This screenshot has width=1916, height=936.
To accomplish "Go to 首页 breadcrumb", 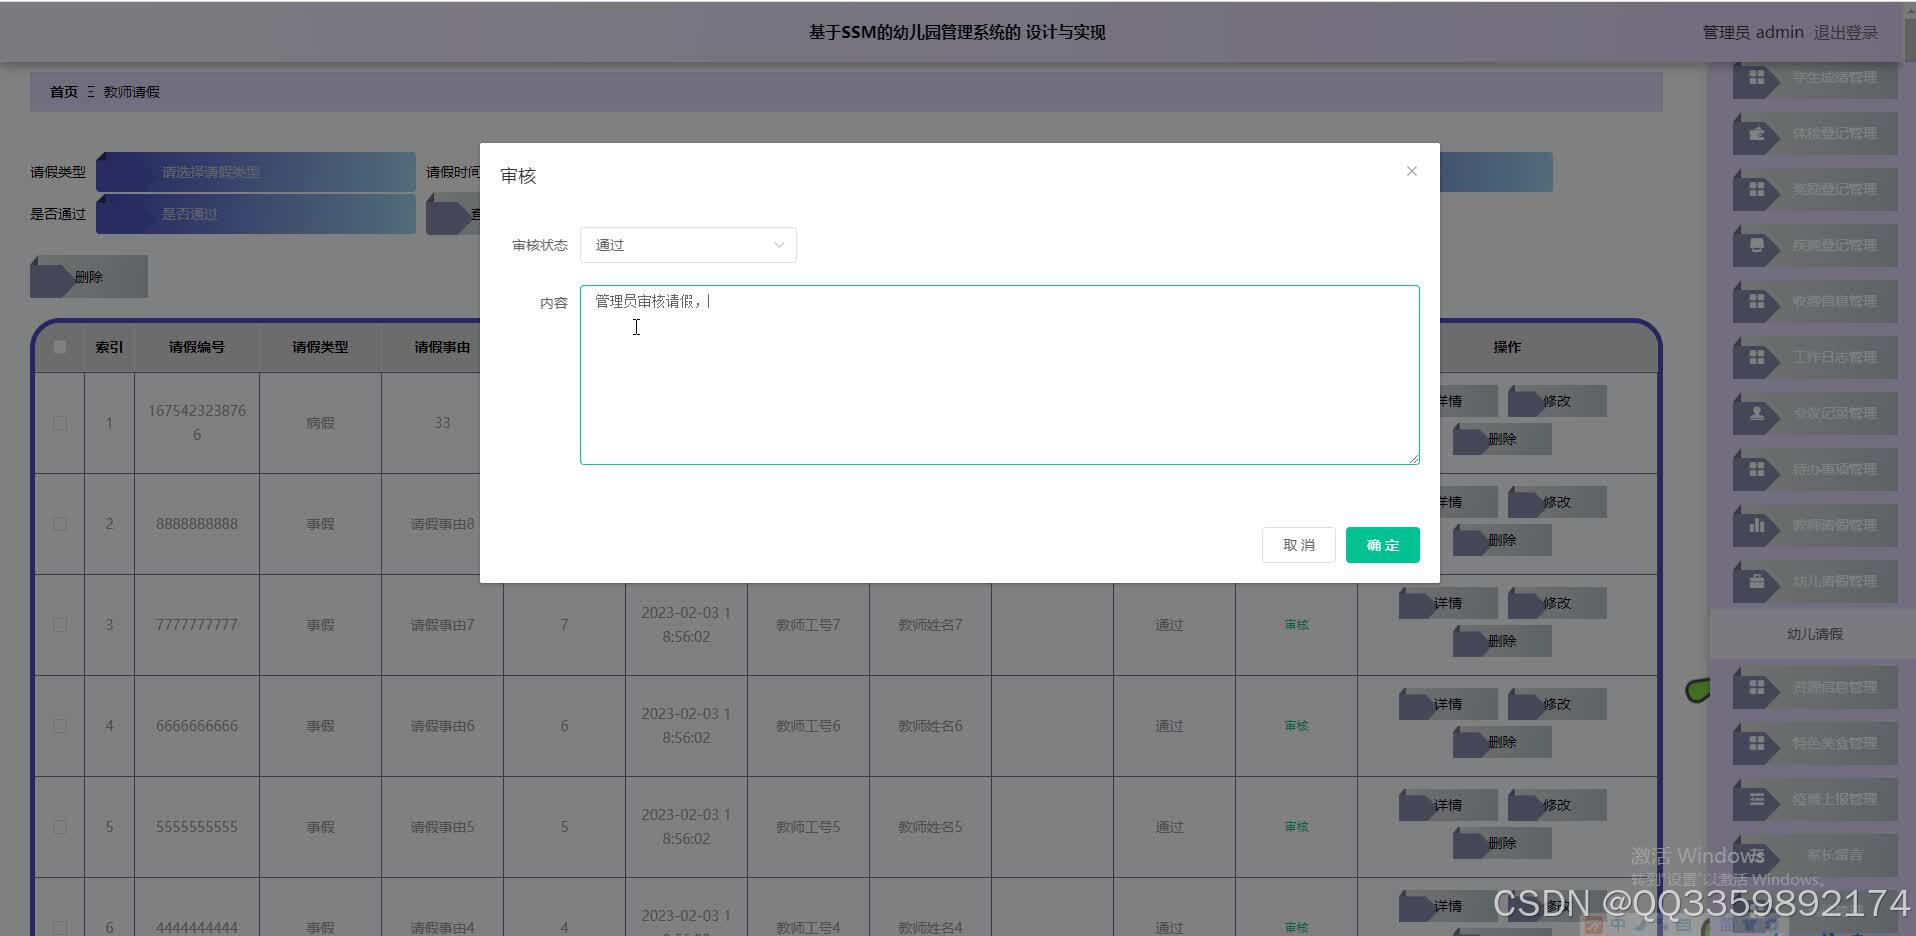I will [x=64, y=92].
